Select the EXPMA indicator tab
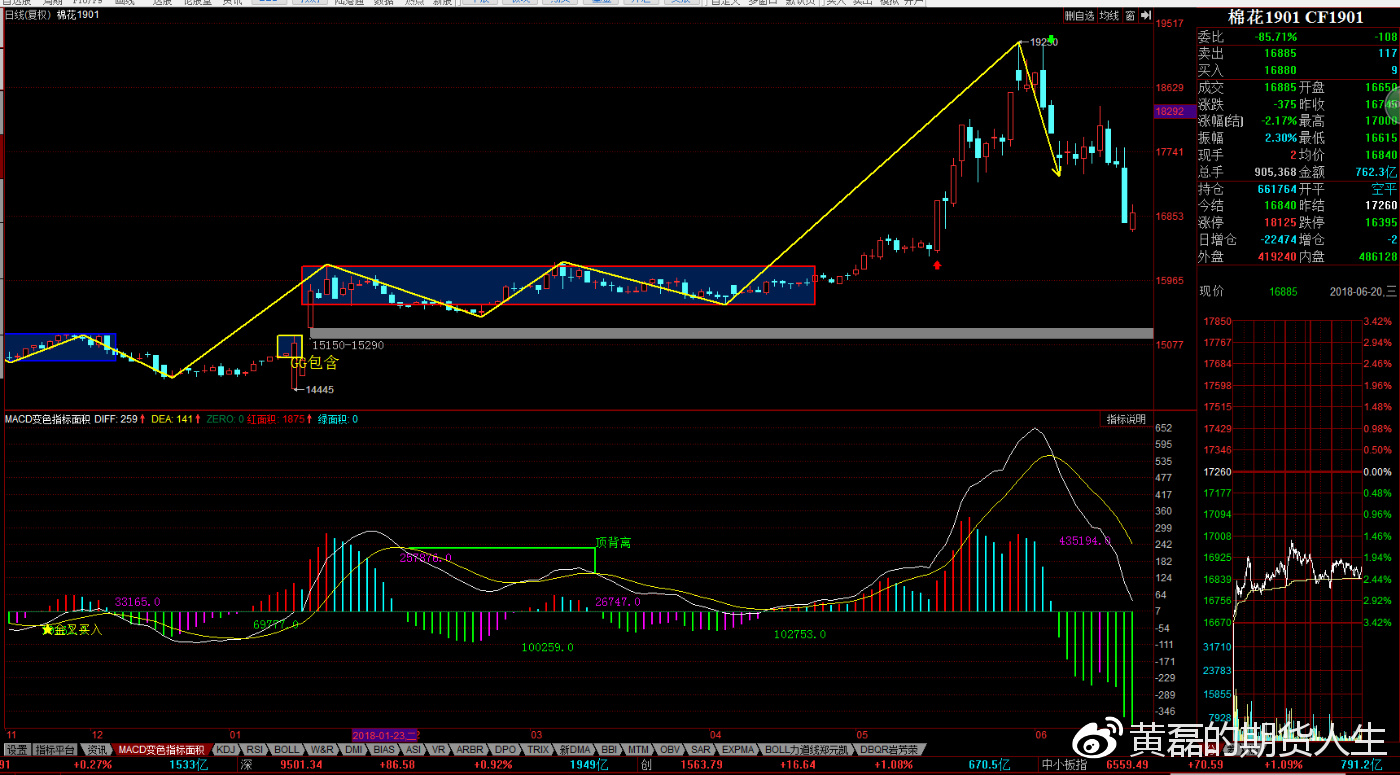This screenshot has height=775, width=1400. (x=738, y=749)
